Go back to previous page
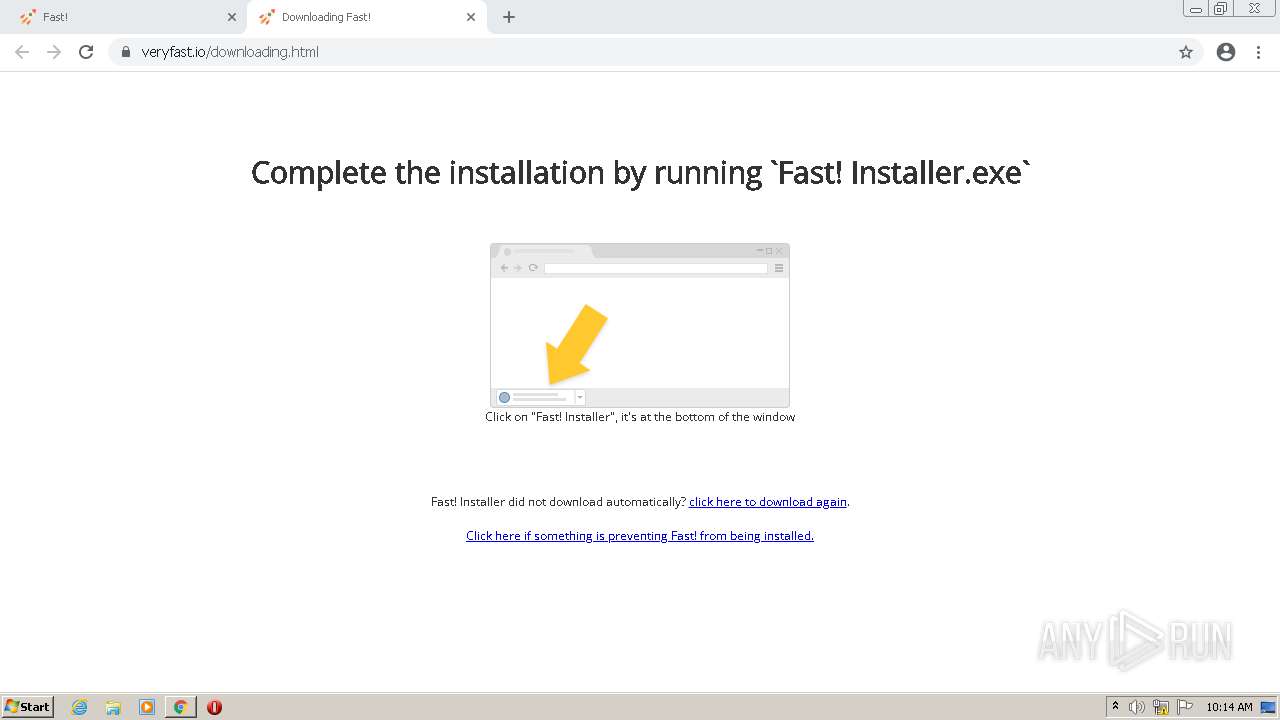 (22, 52)
